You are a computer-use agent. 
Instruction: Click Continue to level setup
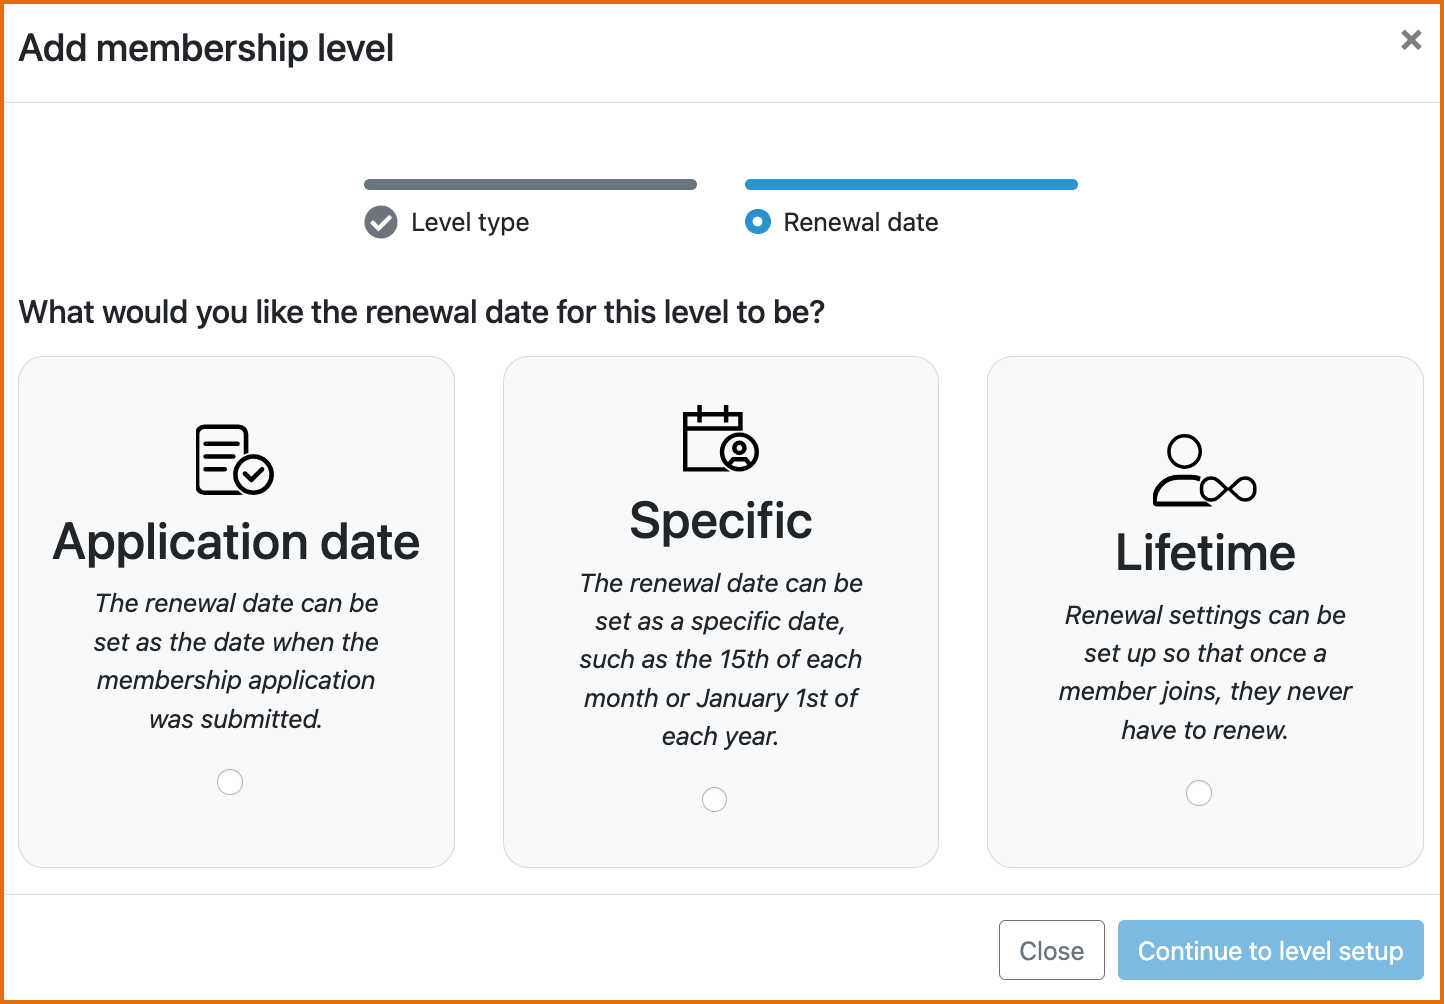1270,950
